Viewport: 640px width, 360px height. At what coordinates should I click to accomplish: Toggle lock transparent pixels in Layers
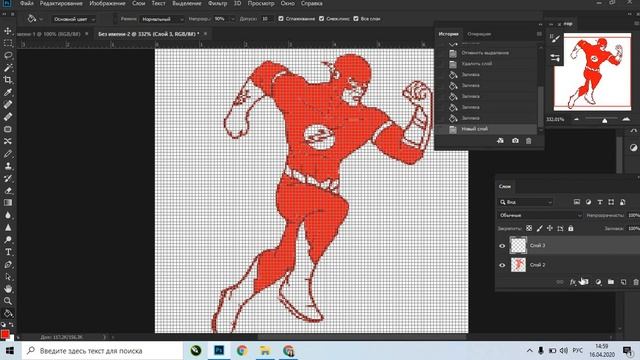point(529,229)
